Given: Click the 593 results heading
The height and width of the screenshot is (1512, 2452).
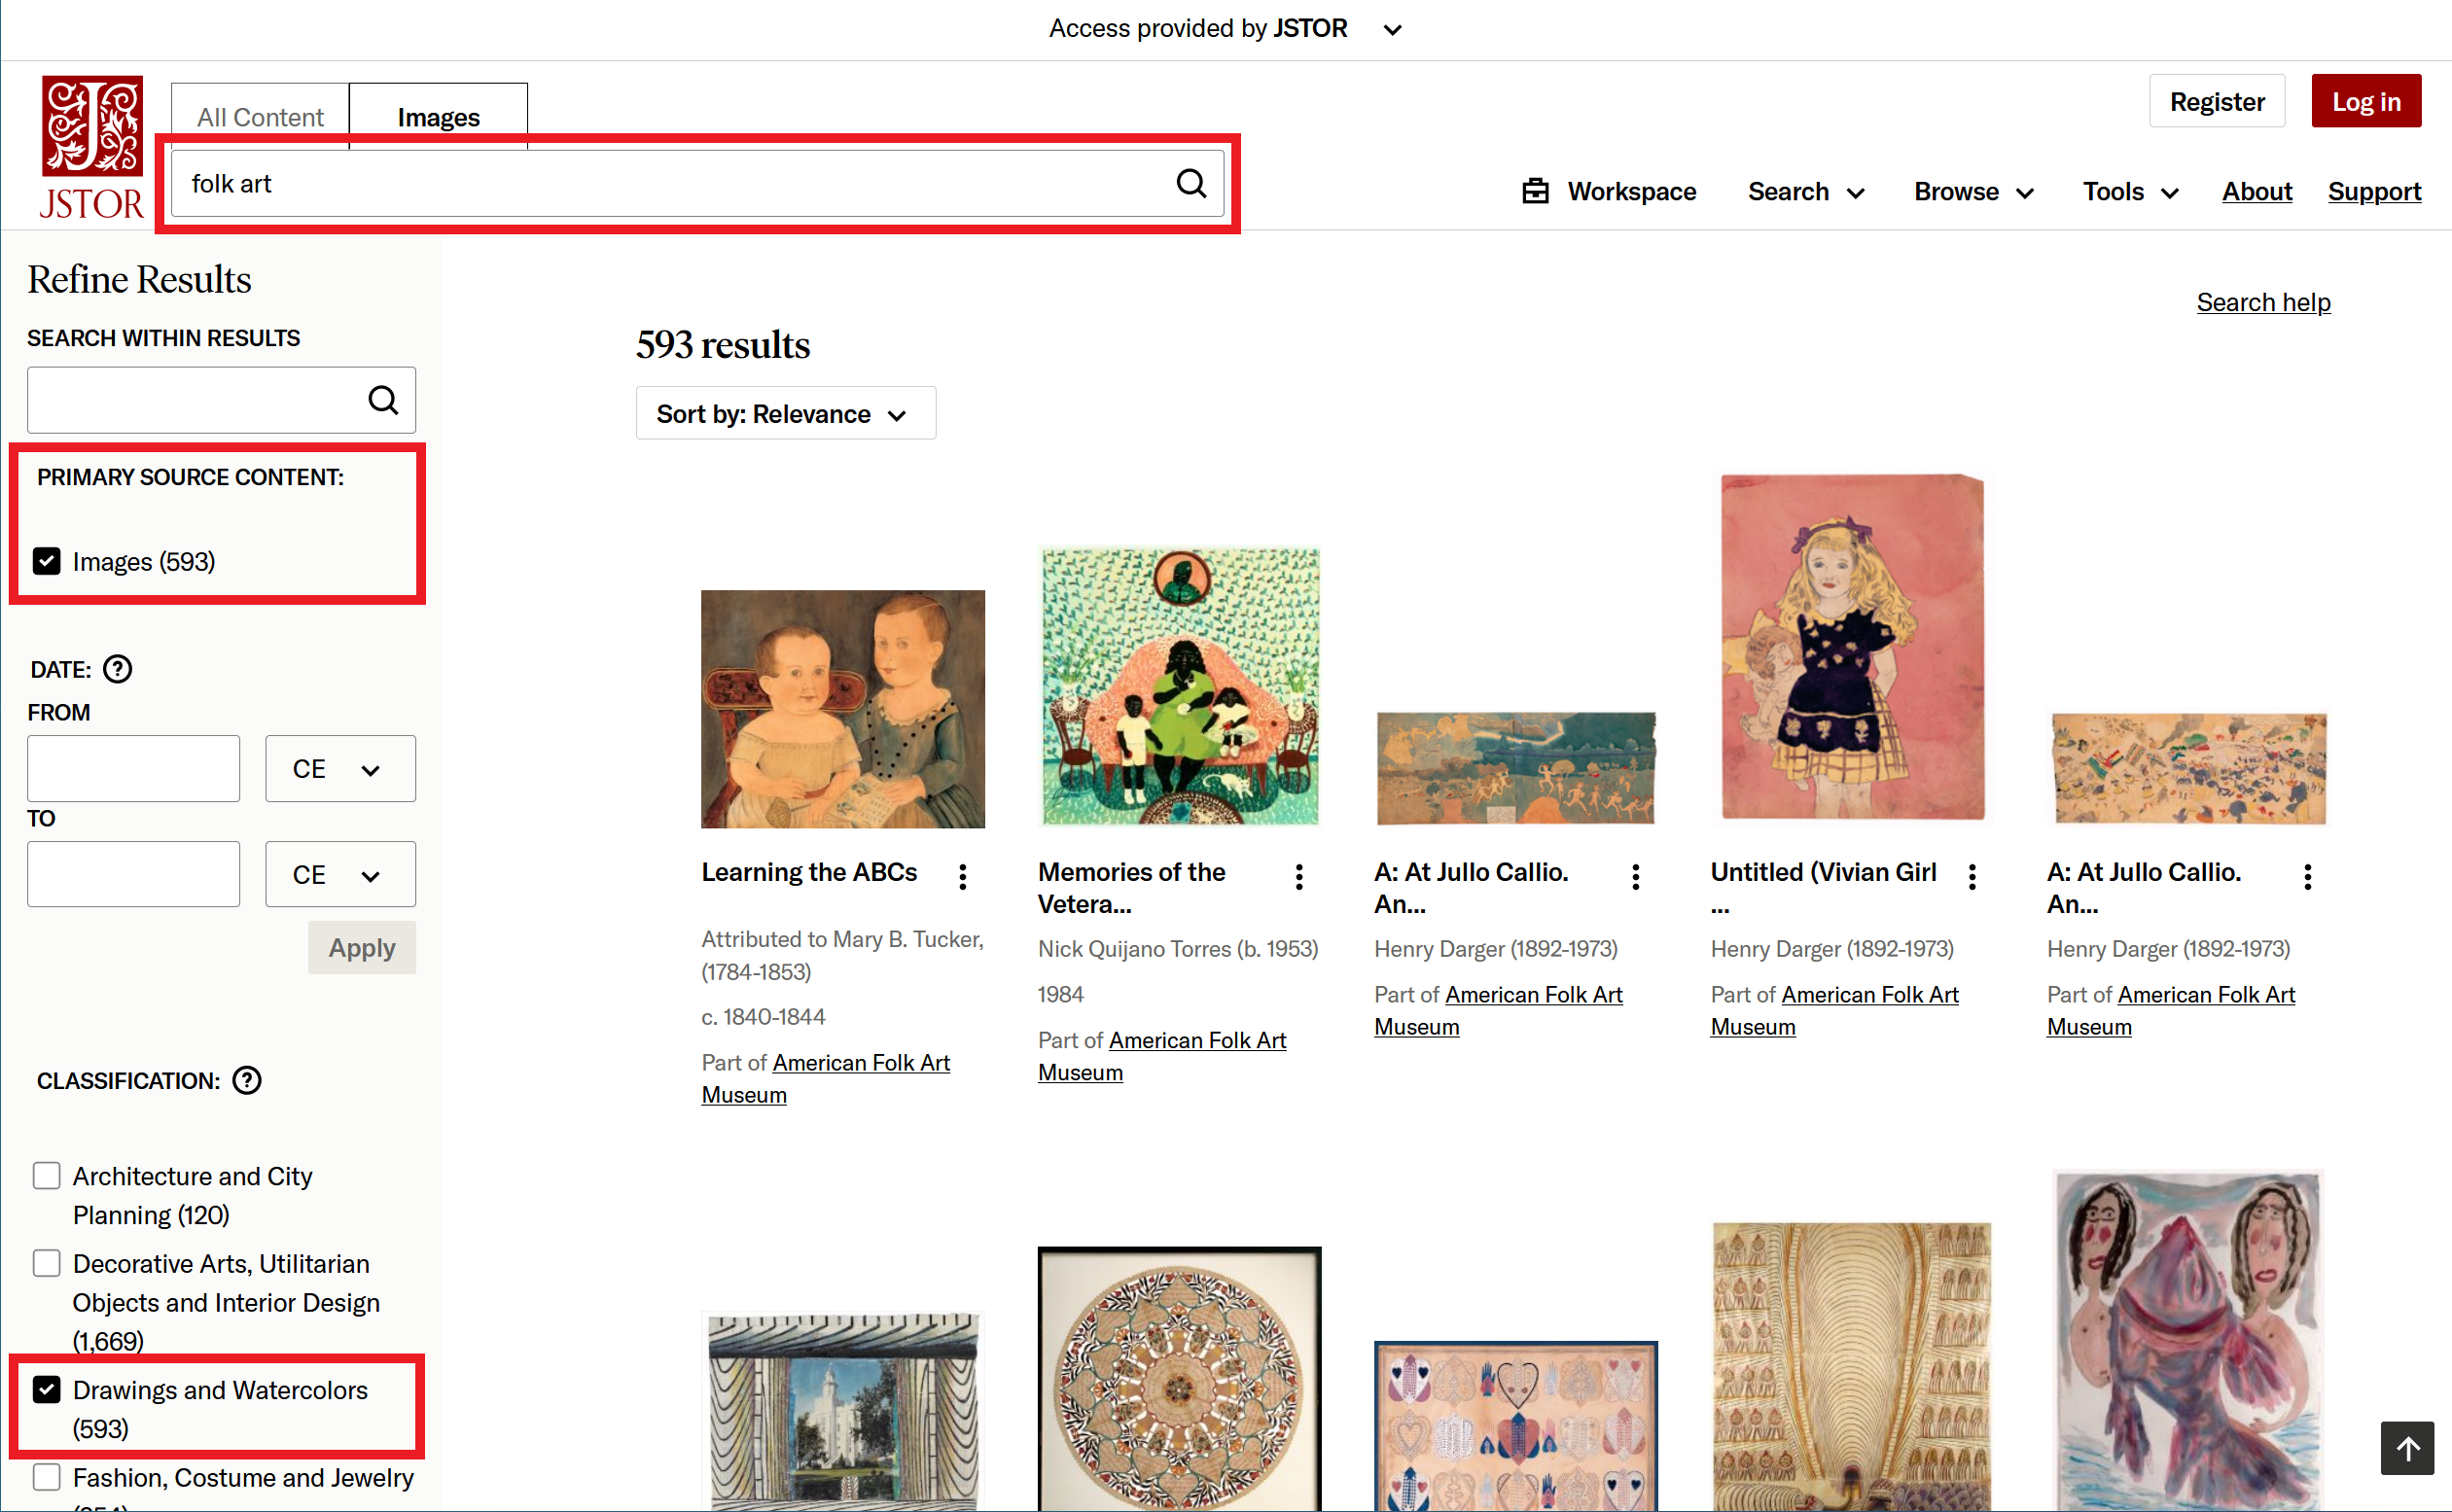Looking at the screenshot, I should (723, 344).
